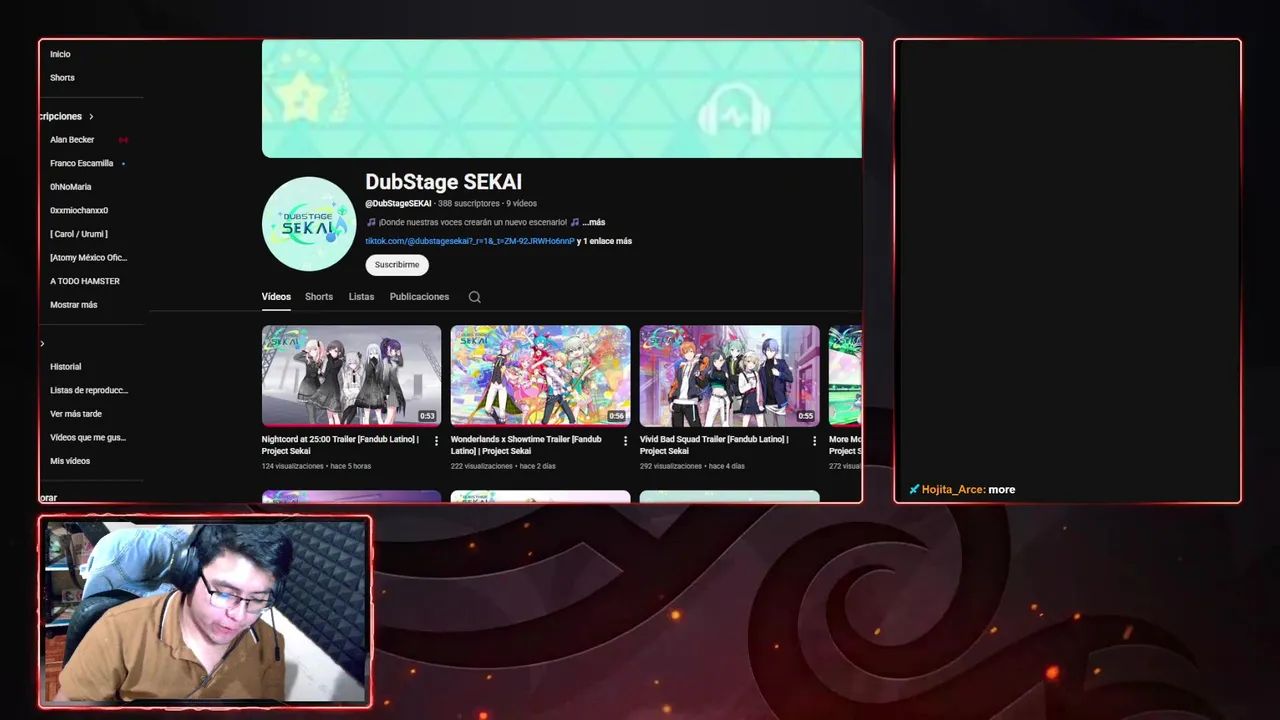
Task: Go to Inicio in the sidebar
Action: coord(60,54)
